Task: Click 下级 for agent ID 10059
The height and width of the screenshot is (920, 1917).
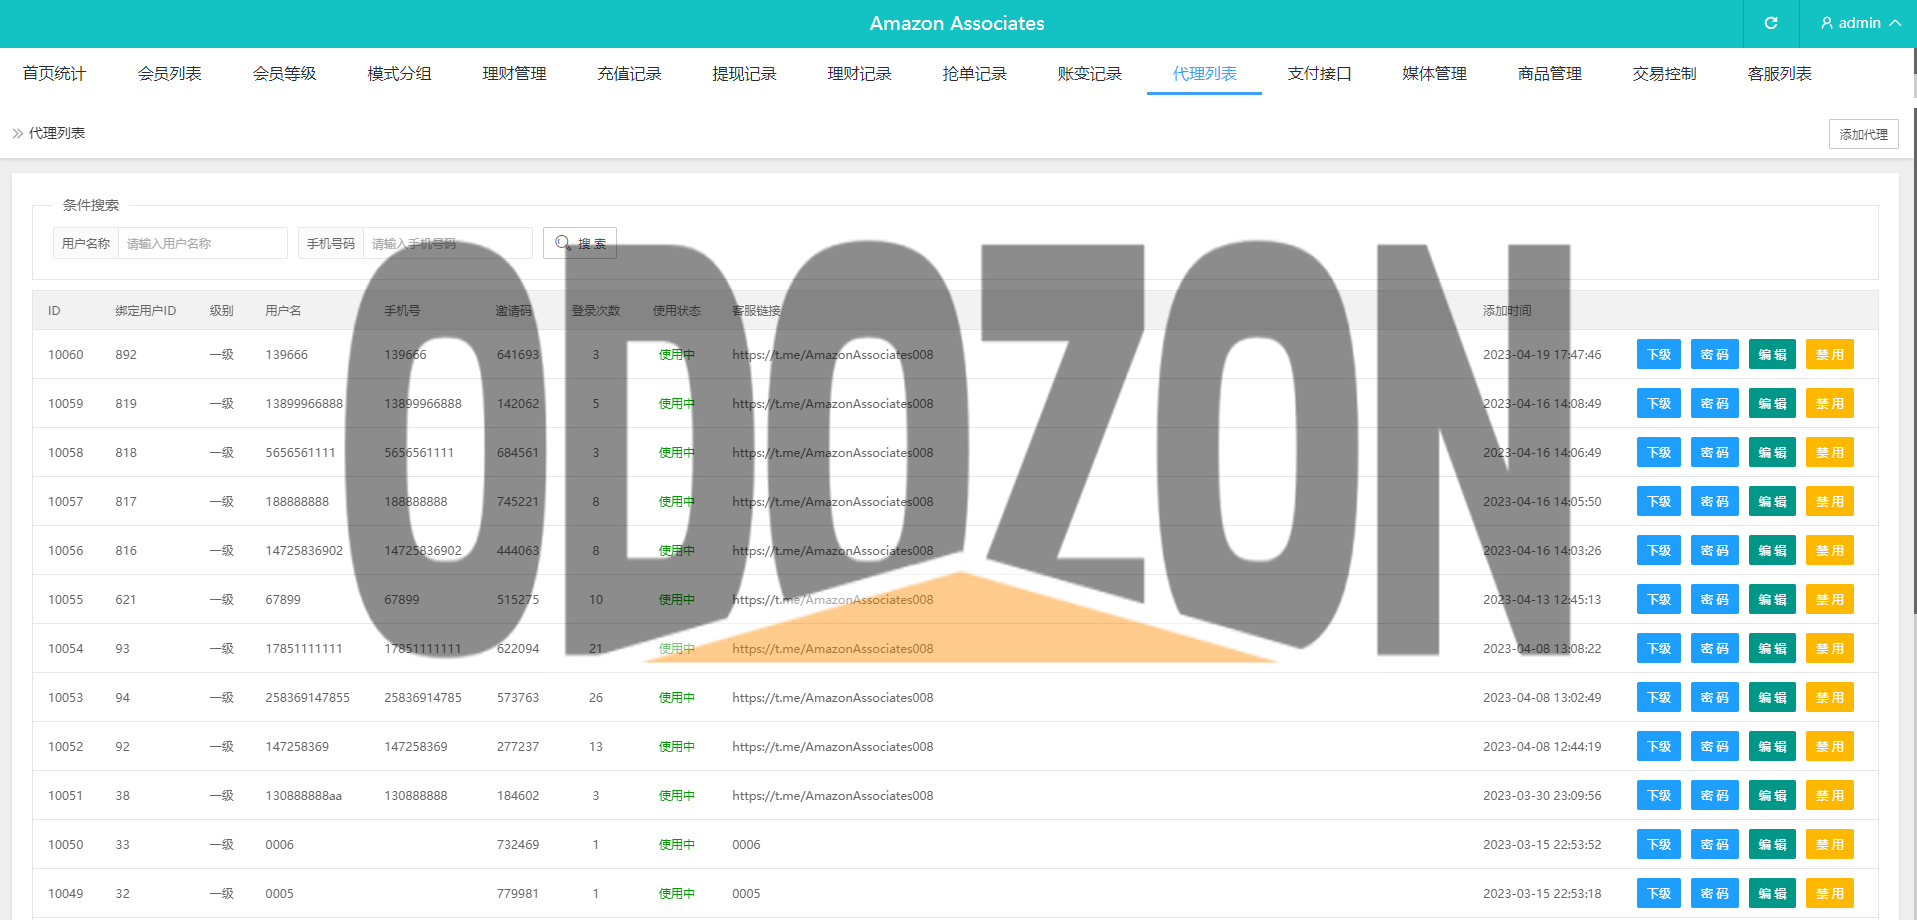Action: pyautogui.click(x=1659, y=404)
